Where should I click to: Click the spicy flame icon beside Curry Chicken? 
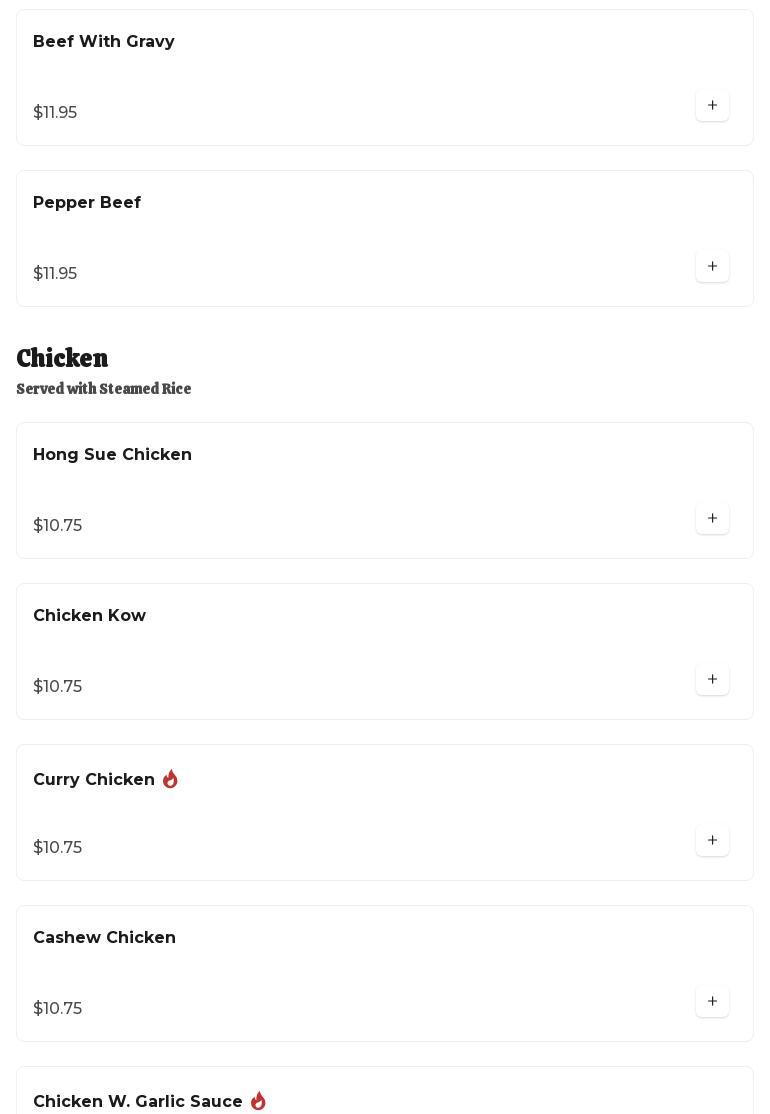click(170, 779)
